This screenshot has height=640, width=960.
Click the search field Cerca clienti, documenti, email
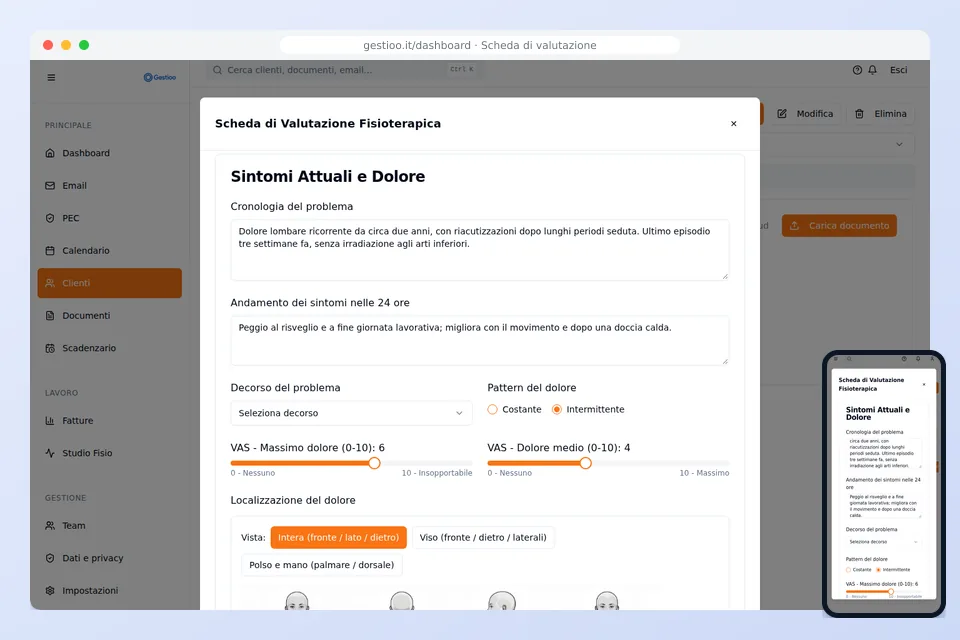(x=343, y=70)
